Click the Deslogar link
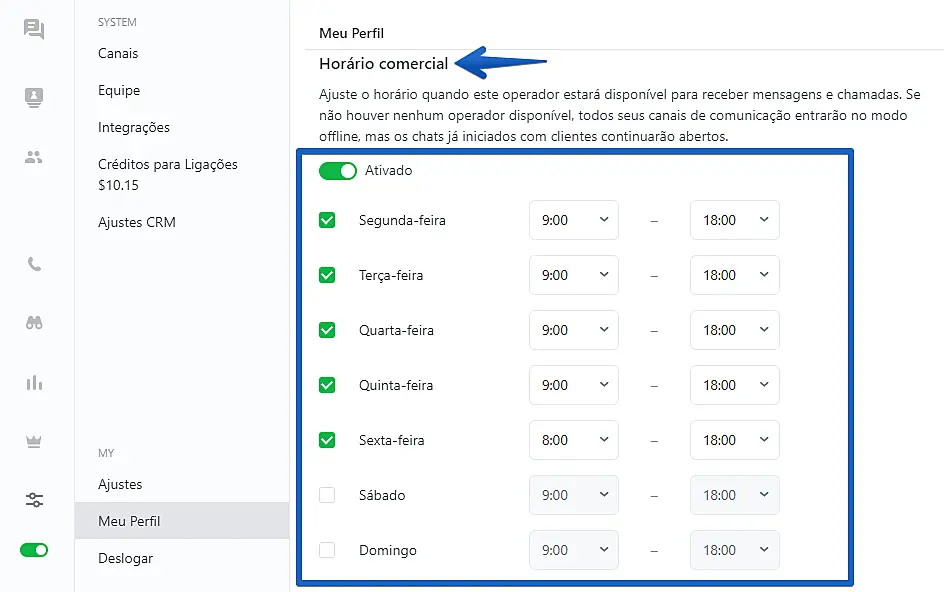944x592 pixels. (x=126, y=558)
